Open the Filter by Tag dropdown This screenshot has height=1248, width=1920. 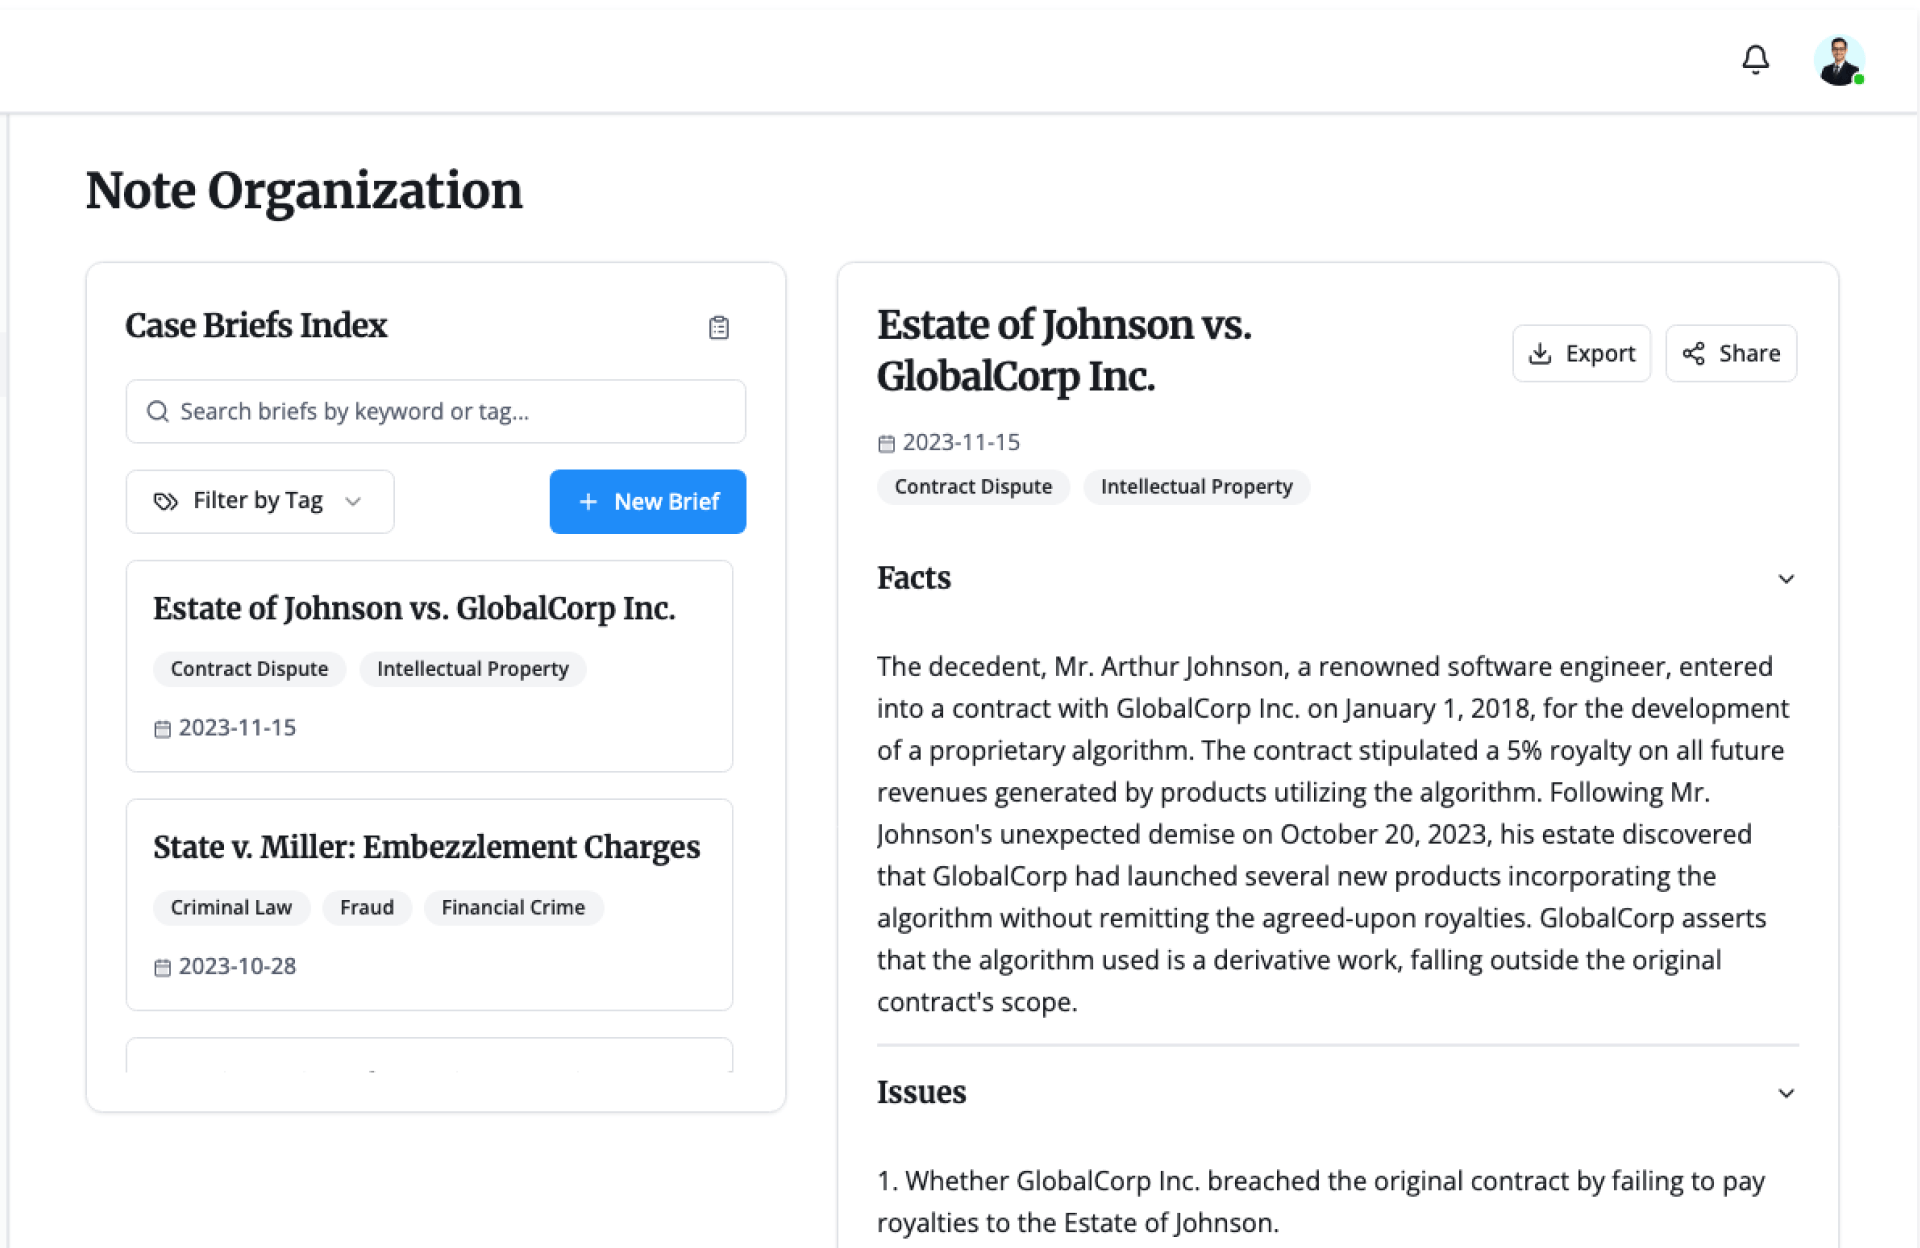click(259, 501)
